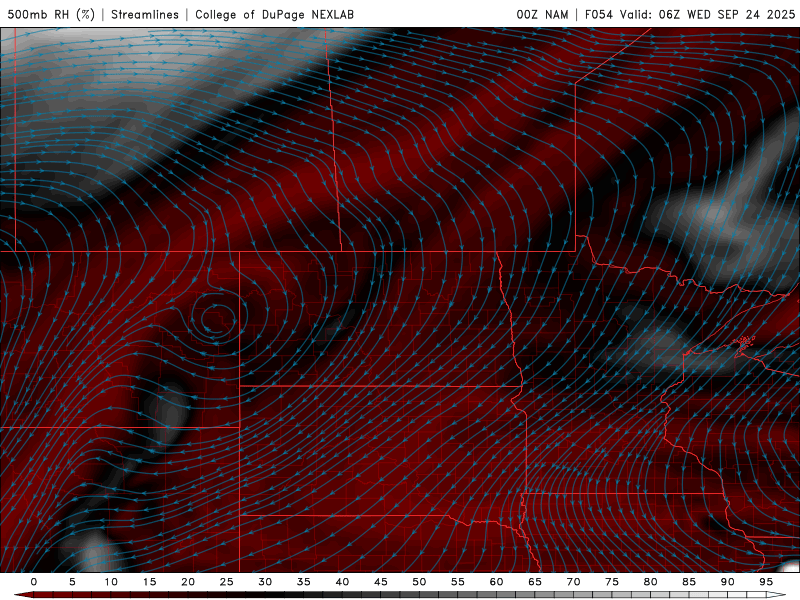Click the "00Z NAM" model run label
The height and width of the screenshot is (600, 800).
click(x=542, y=14)
